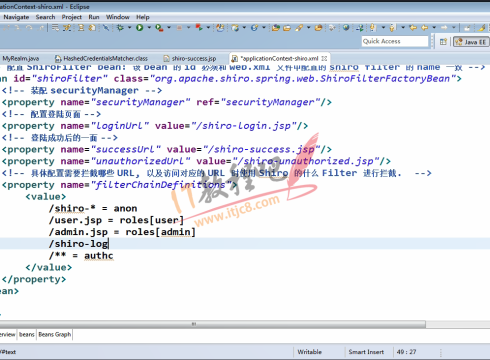490x360 pixels.
Task: Click the web browser globe icon
Action: click(346, 28)
